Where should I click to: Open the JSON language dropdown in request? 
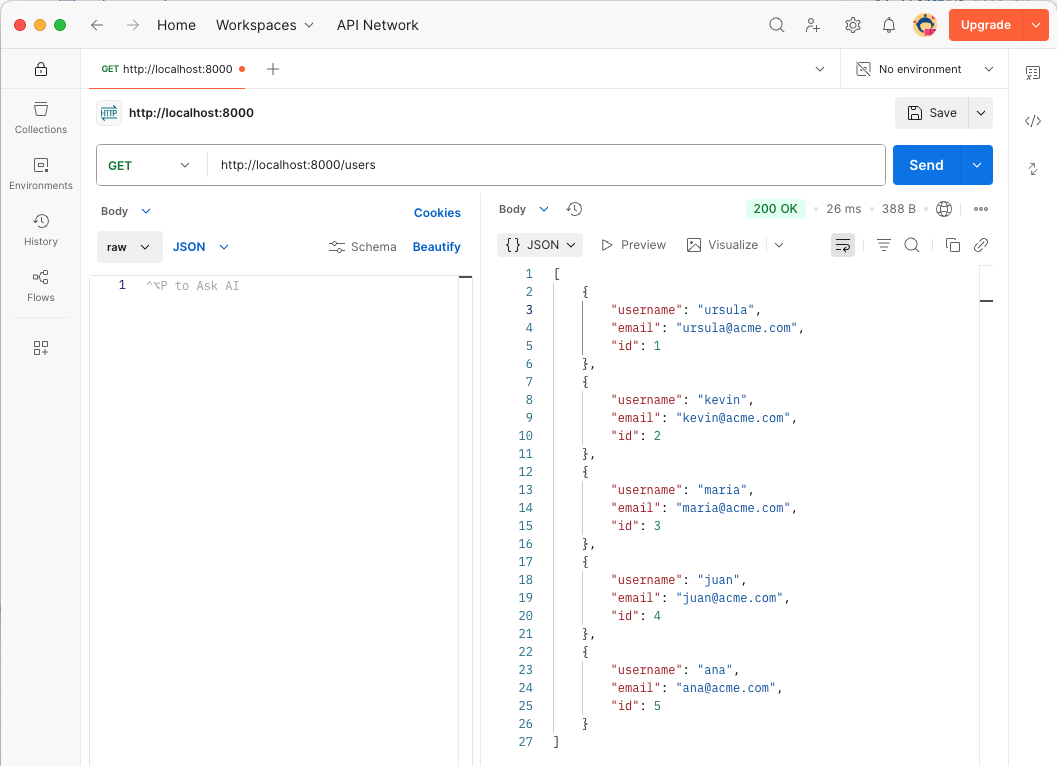click(x=201, y=247)
